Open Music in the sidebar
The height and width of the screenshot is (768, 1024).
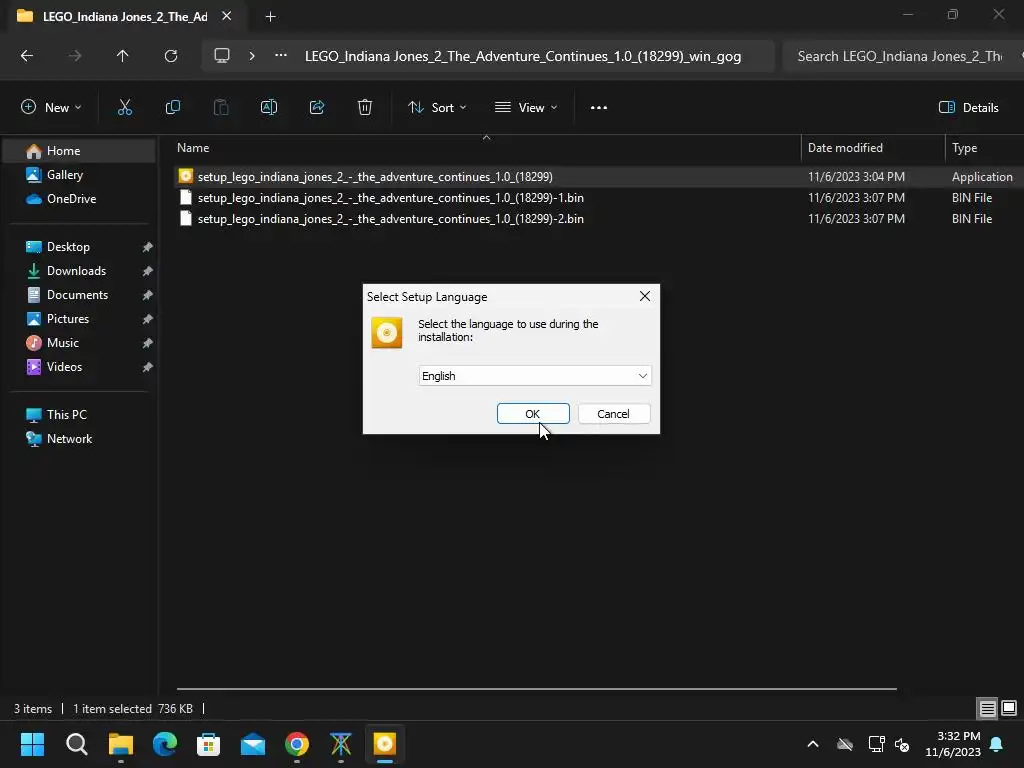tap(62, 343)
